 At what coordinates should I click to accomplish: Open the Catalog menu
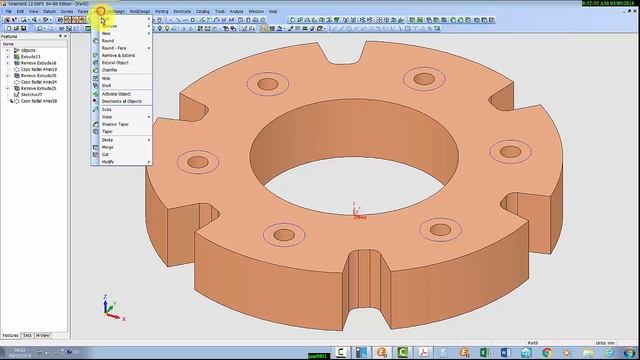202,11
